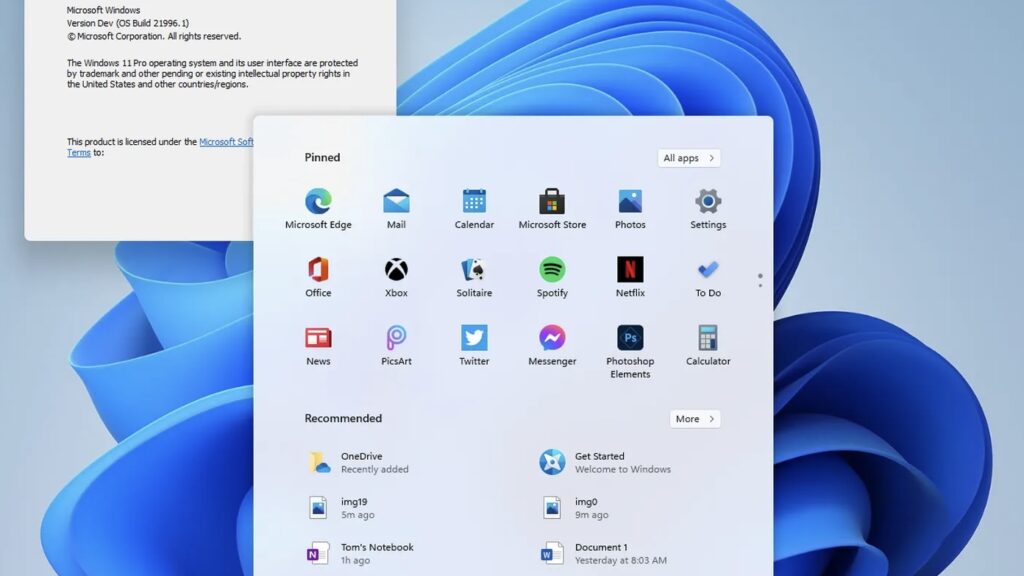Viewport: 1024px width, 576px height.
Task: Open Microsoft Edge from the pinned apps
Action: [318, 203]
